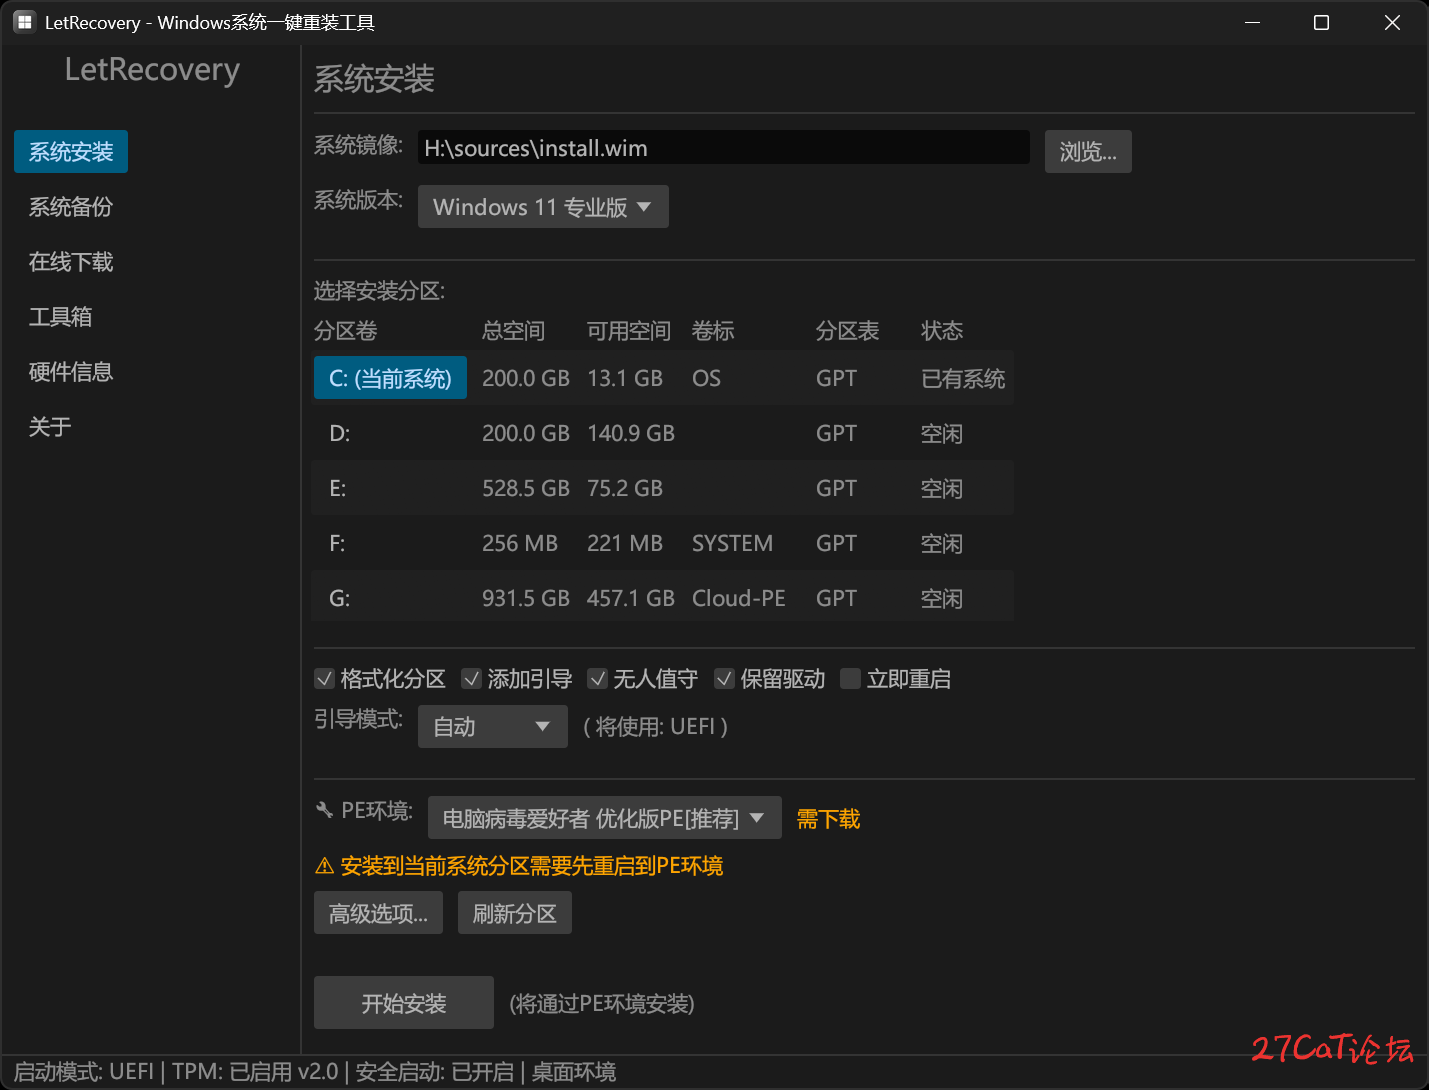Open the 工具箱 section
1429x1090 pixels.
coord(60,316)
